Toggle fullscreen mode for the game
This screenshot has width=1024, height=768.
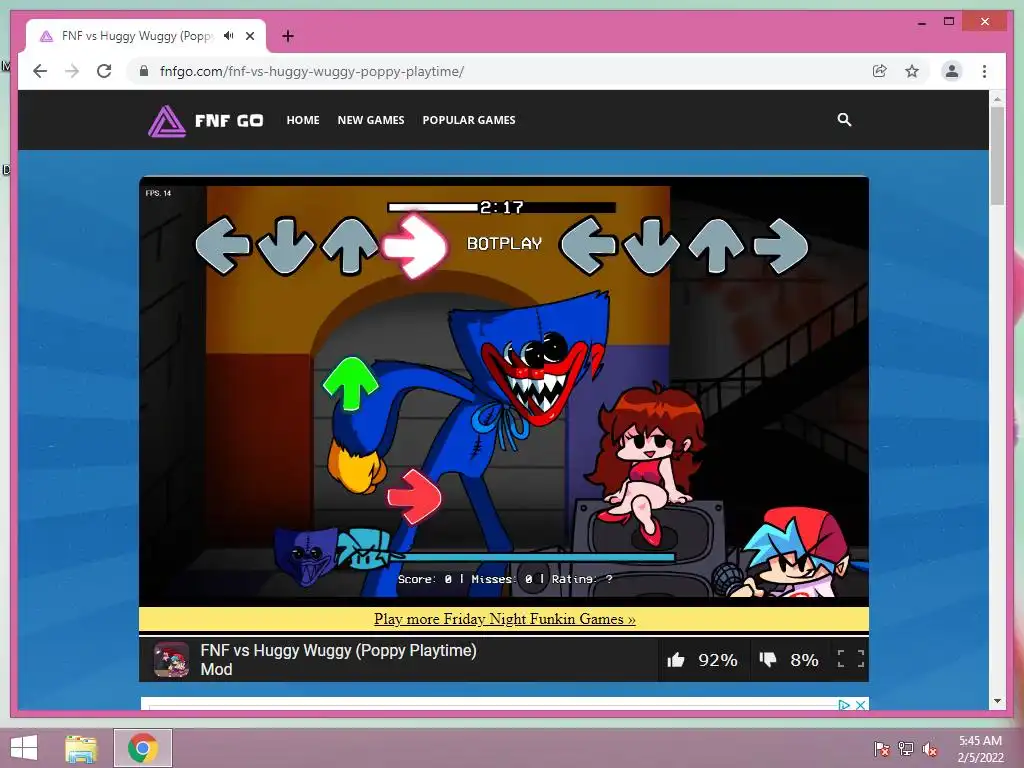851,659
